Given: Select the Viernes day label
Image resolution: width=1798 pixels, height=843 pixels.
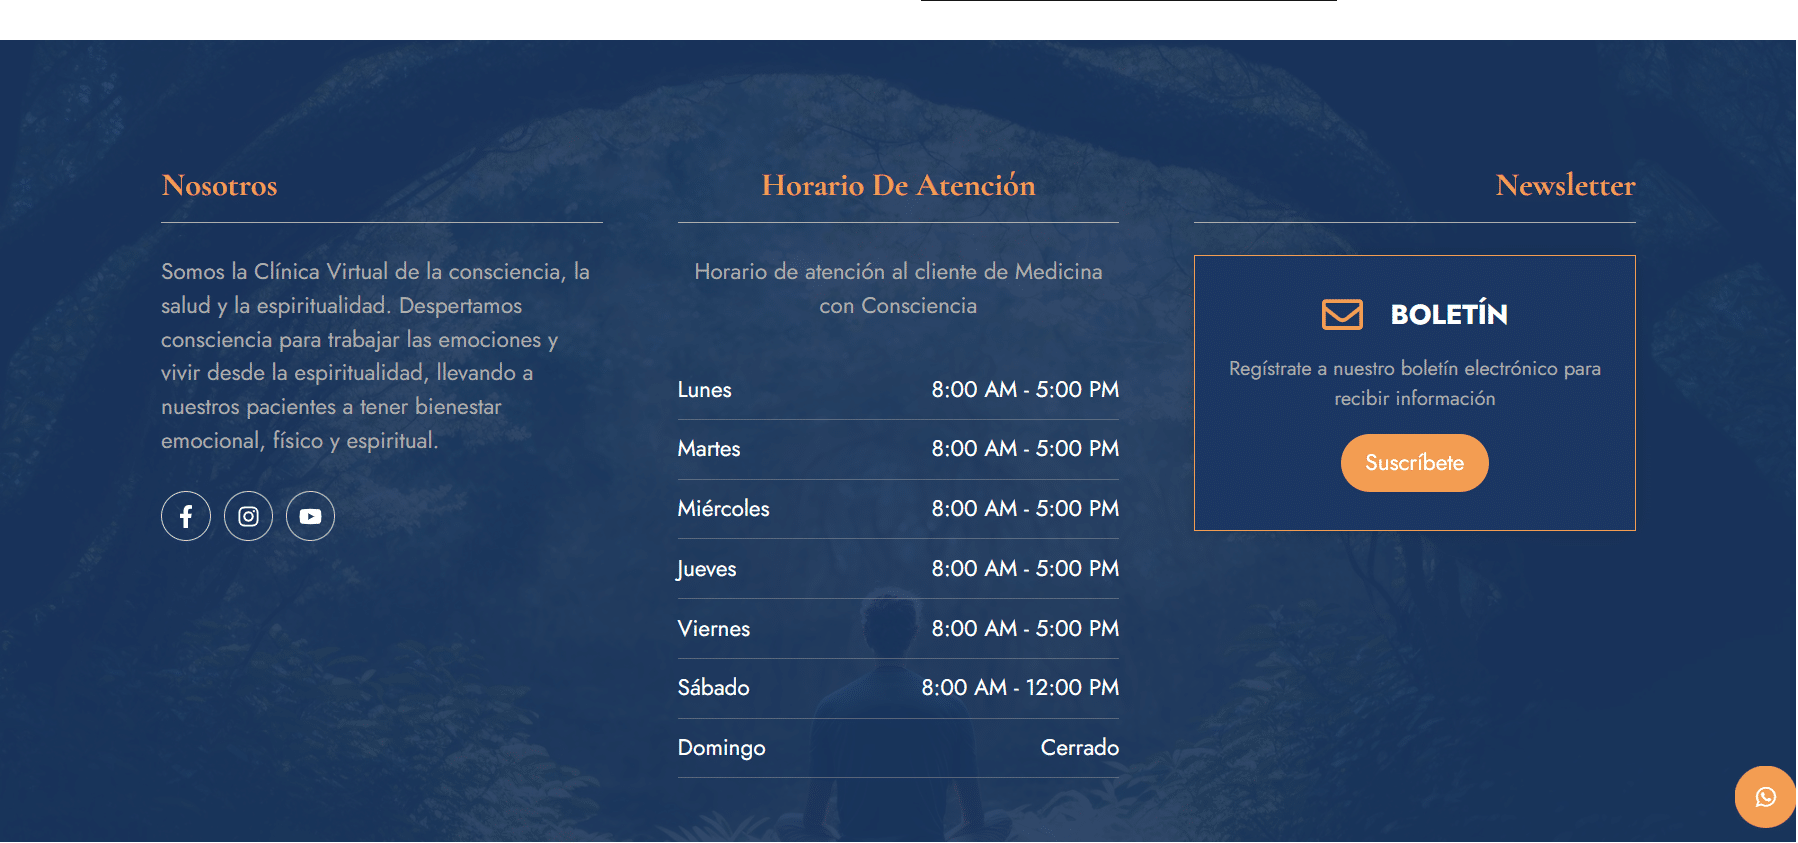Looking at the screenshot, I should pyautogui.click(x=713, y=629).
